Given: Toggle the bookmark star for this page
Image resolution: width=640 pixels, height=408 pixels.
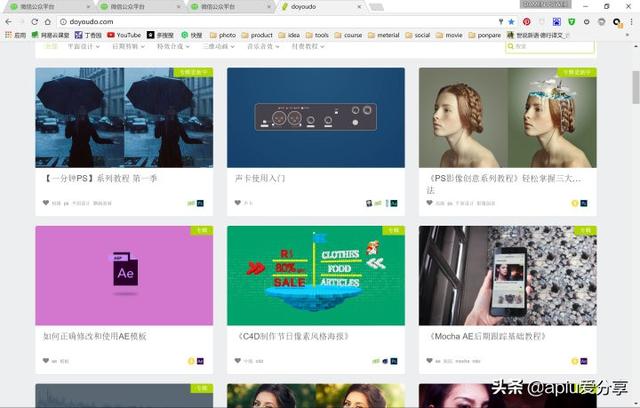Looking at the screenshot, I should tap(511, 22).
